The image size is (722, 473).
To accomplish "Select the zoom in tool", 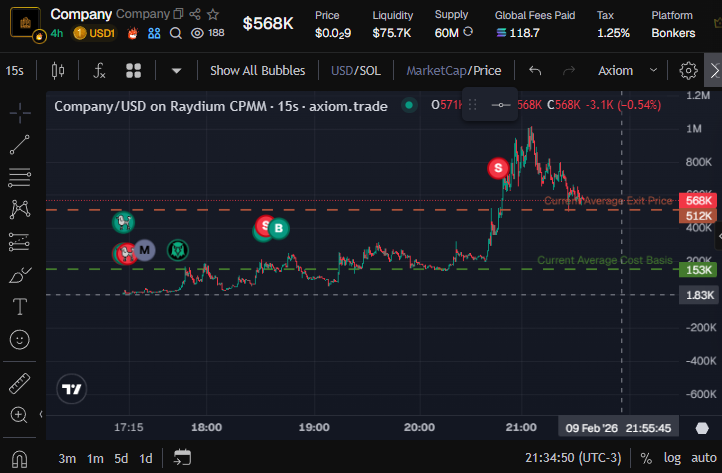I will [19, 415].
